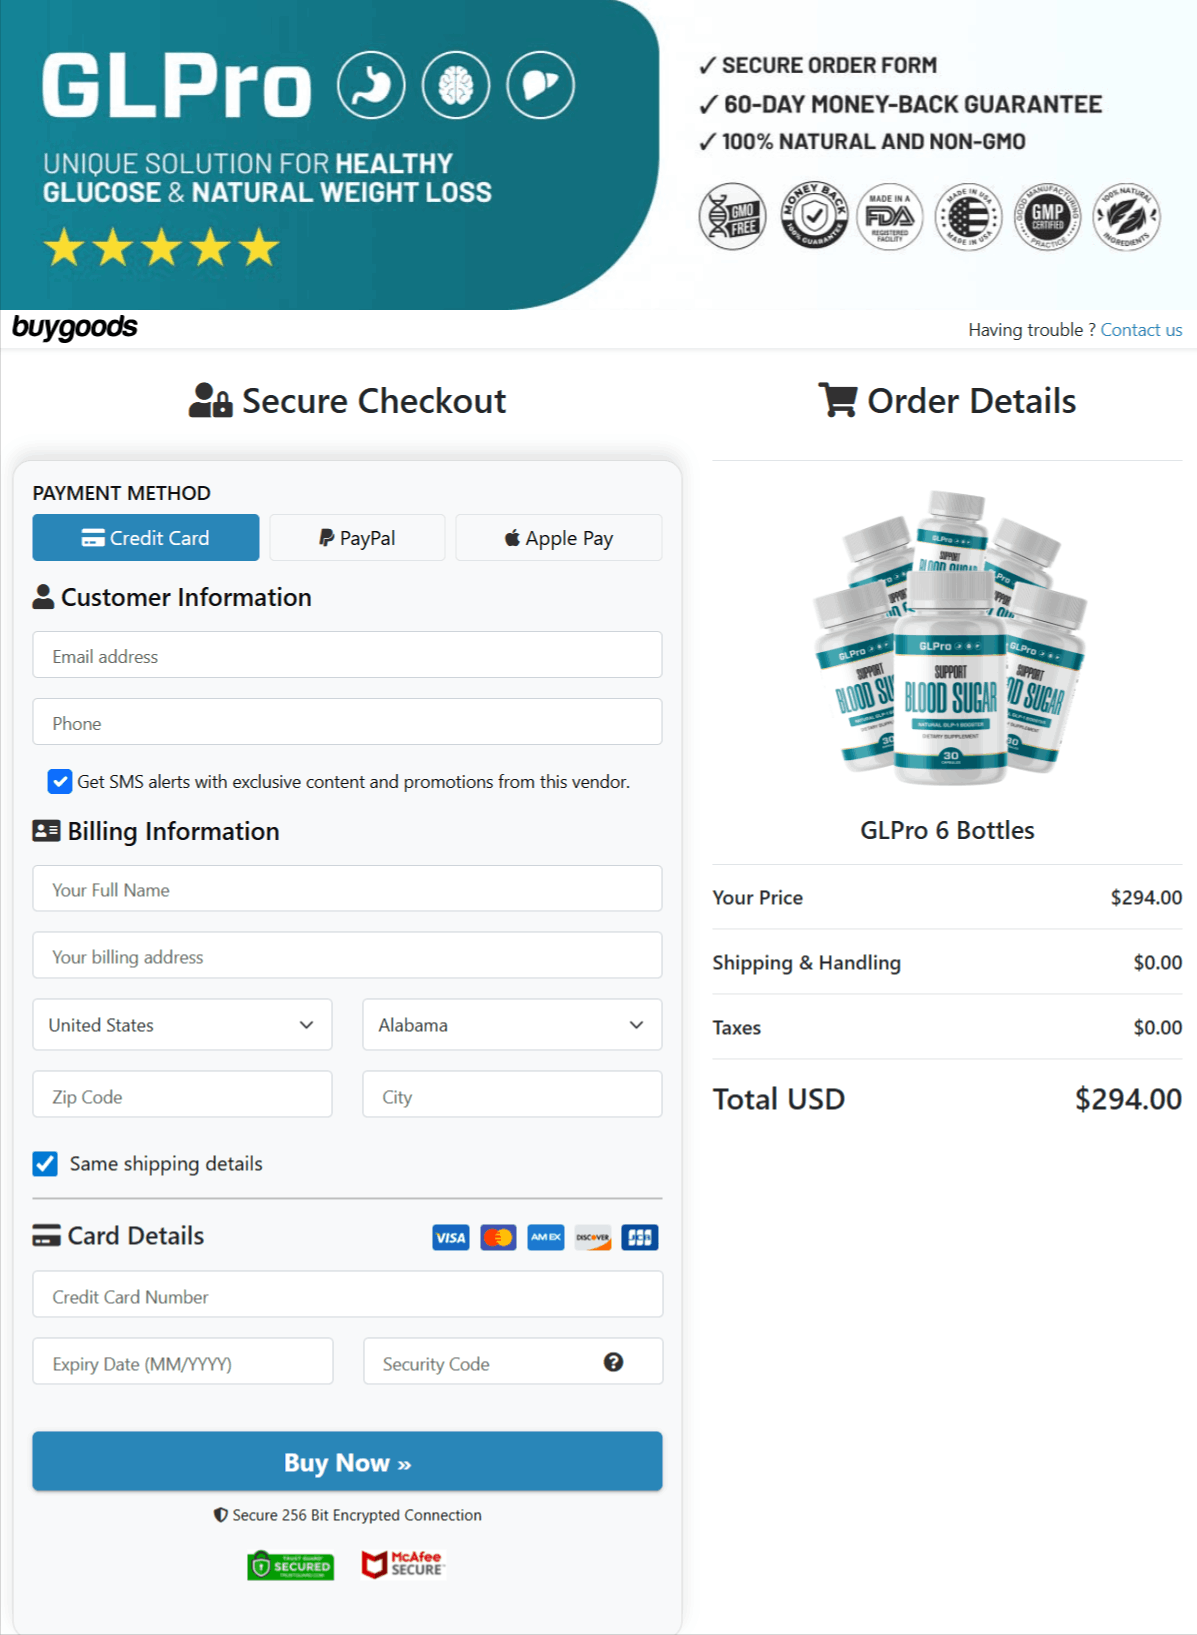1197x1635 pixels.
Task: Click the Visa card logo
Action: 451,1238
